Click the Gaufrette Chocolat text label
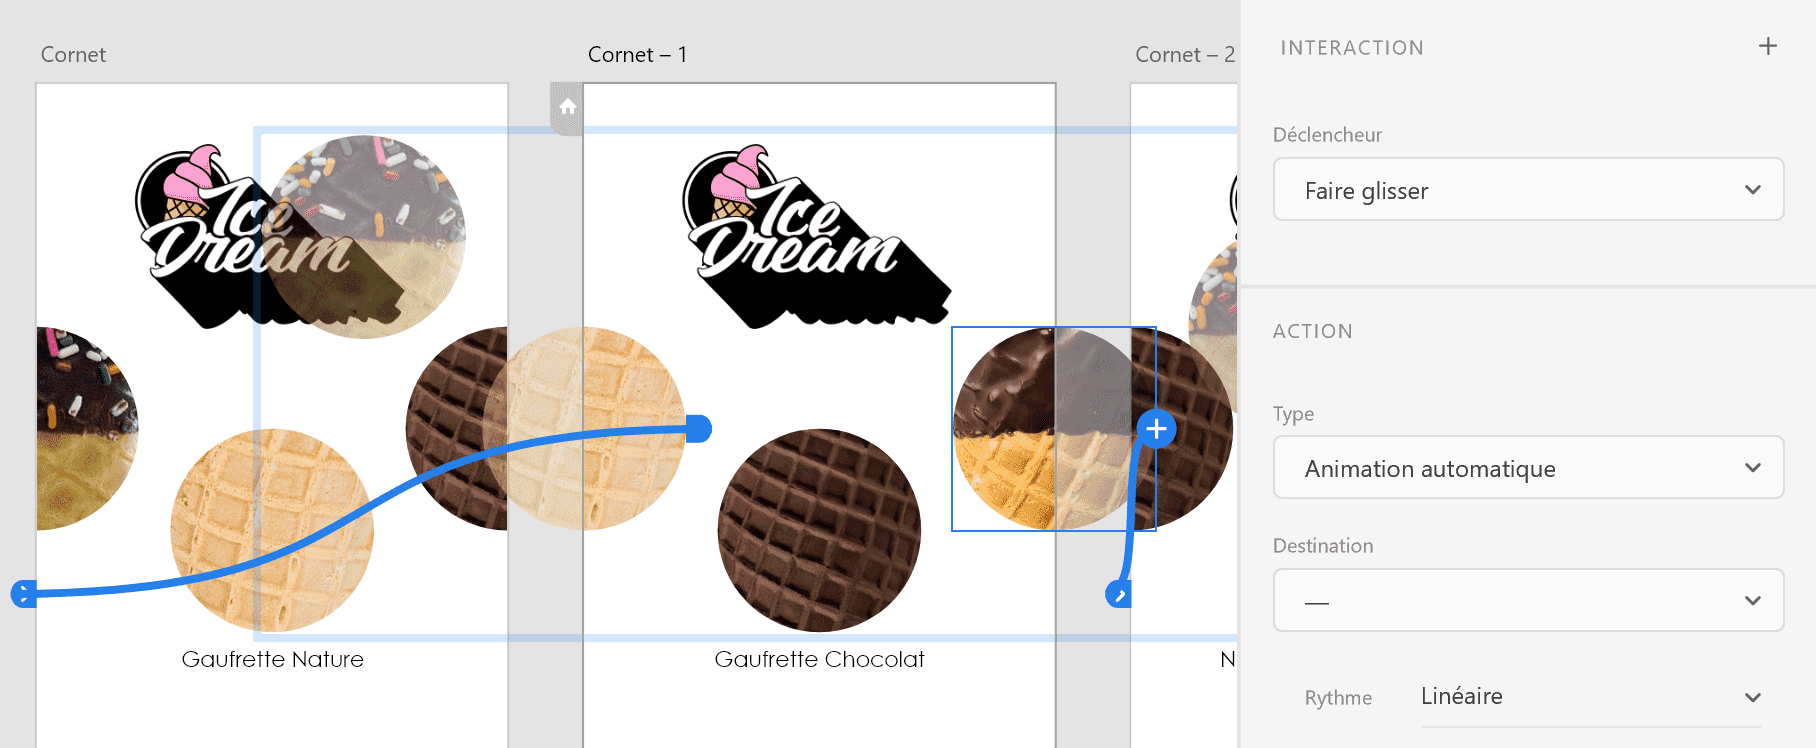1816x748 pixels. (x=819, y=659)
